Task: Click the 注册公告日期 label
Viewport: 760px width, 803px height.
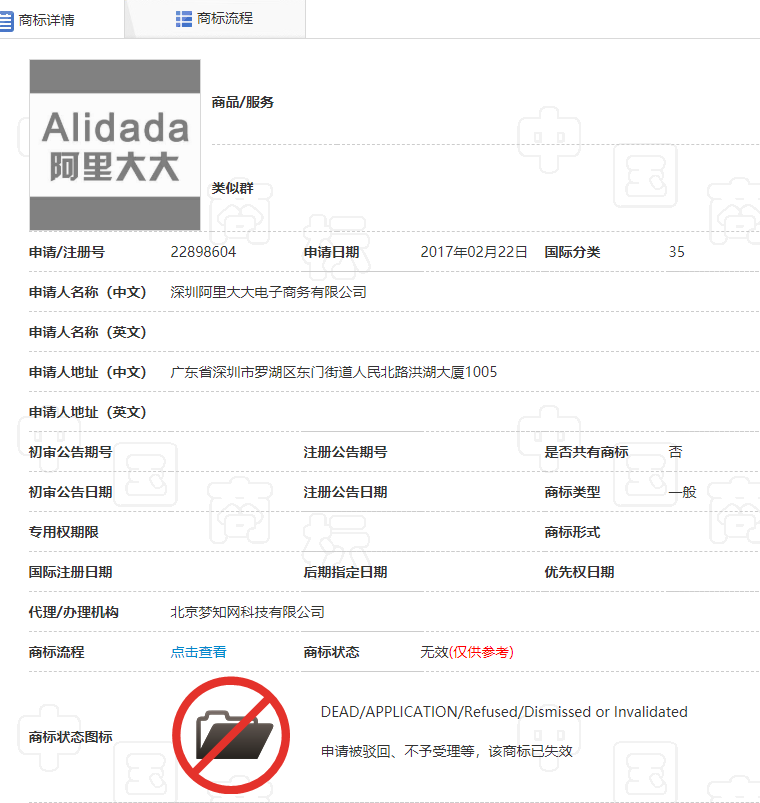Action: pyautogui.click(x=345, y=492)
